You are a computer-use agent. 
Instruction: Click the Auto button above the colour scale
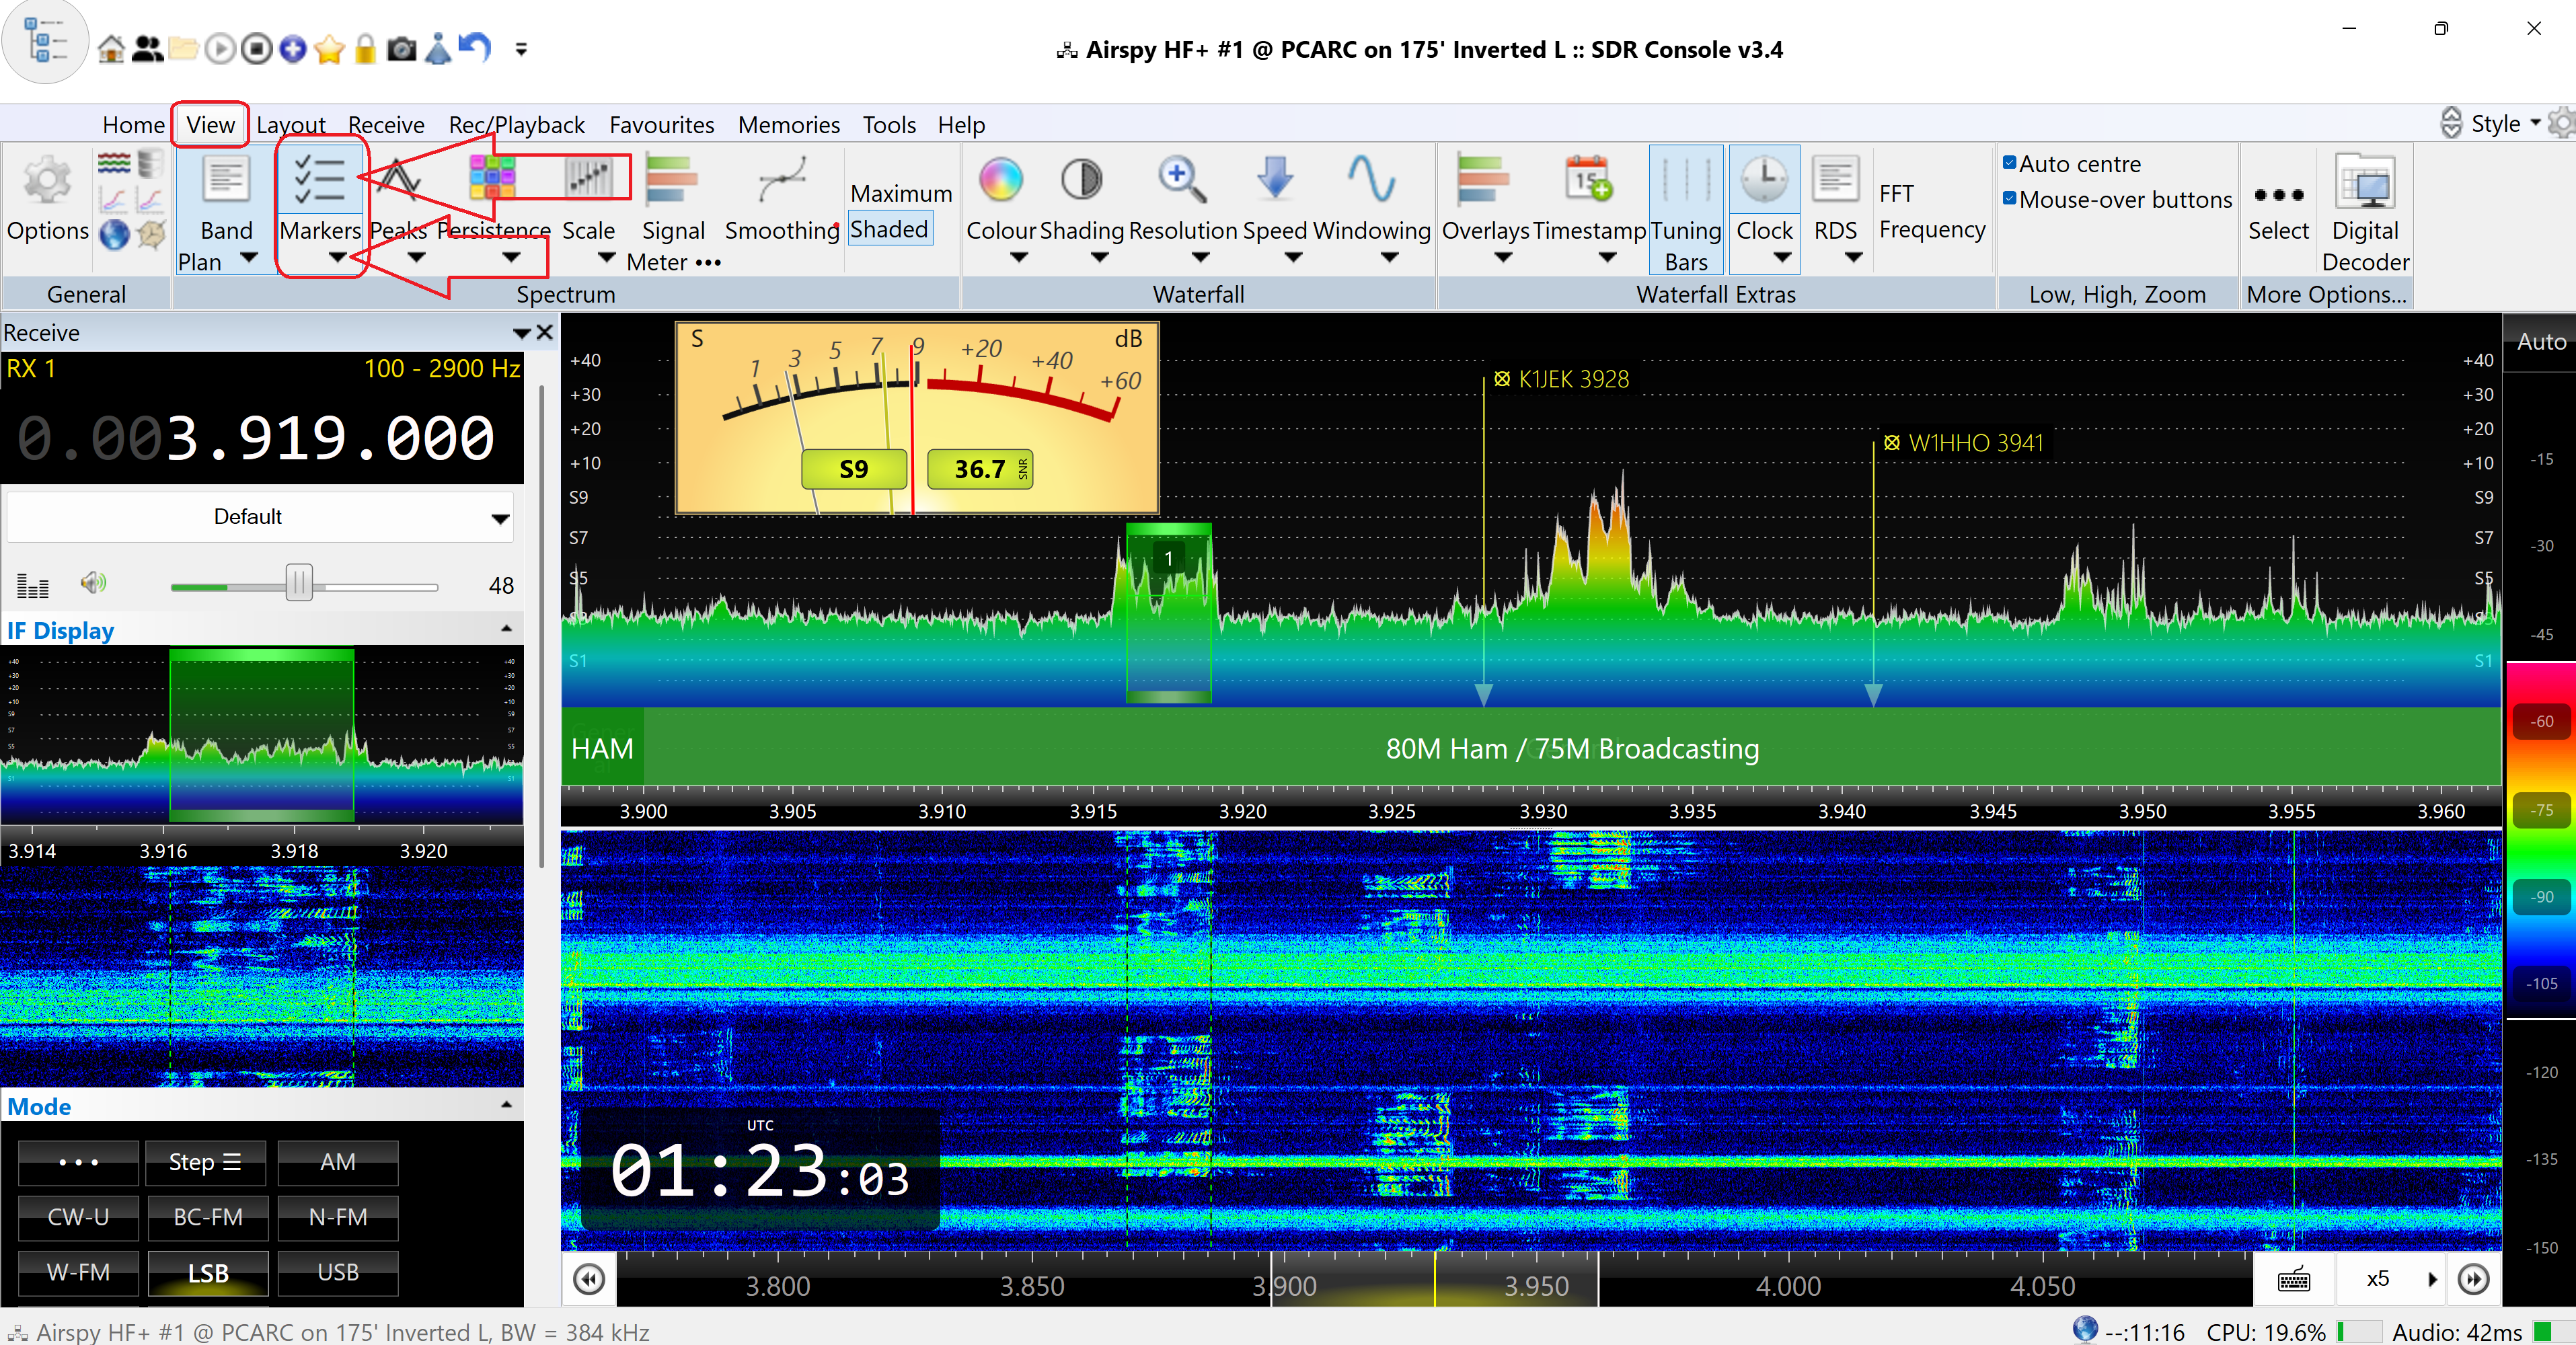tap(2540, 342)
